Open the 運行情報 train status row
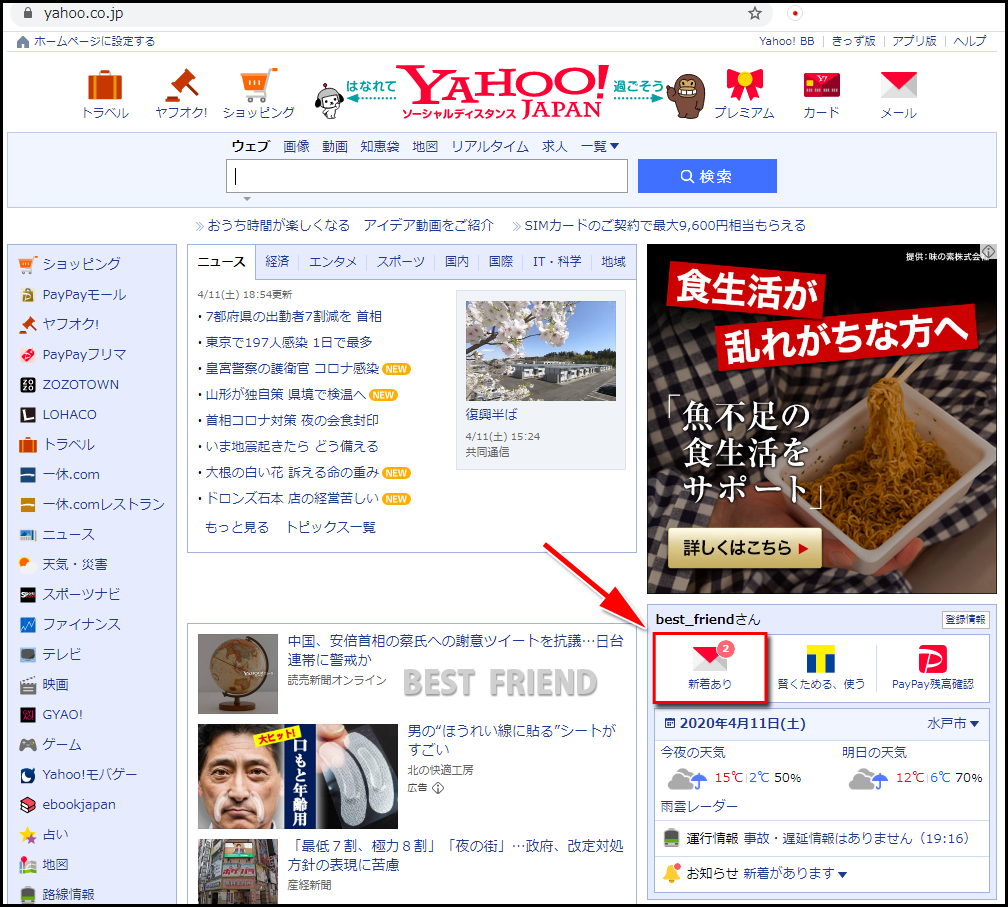The width and height of the screenshot is (1008, 907). click(x=822, y=838)
